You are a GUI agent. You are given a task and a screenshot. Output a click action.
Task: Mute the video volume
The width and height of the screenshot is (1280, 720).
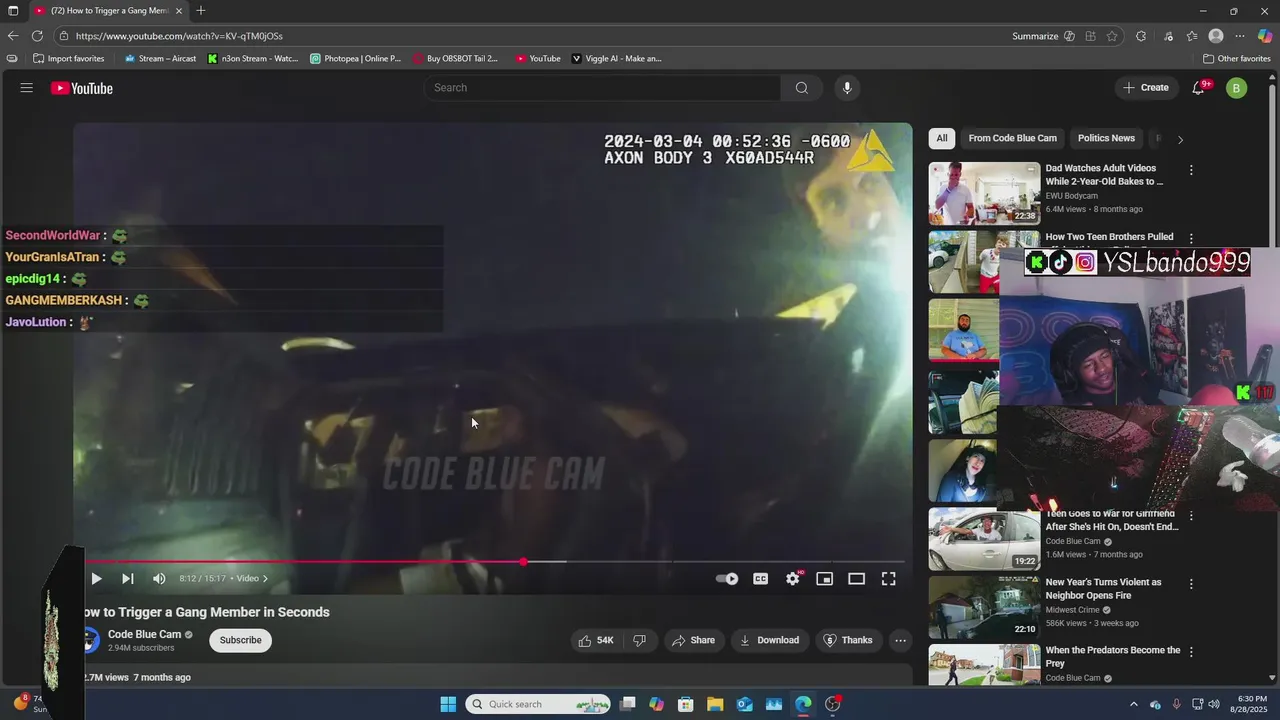[159, 578]
